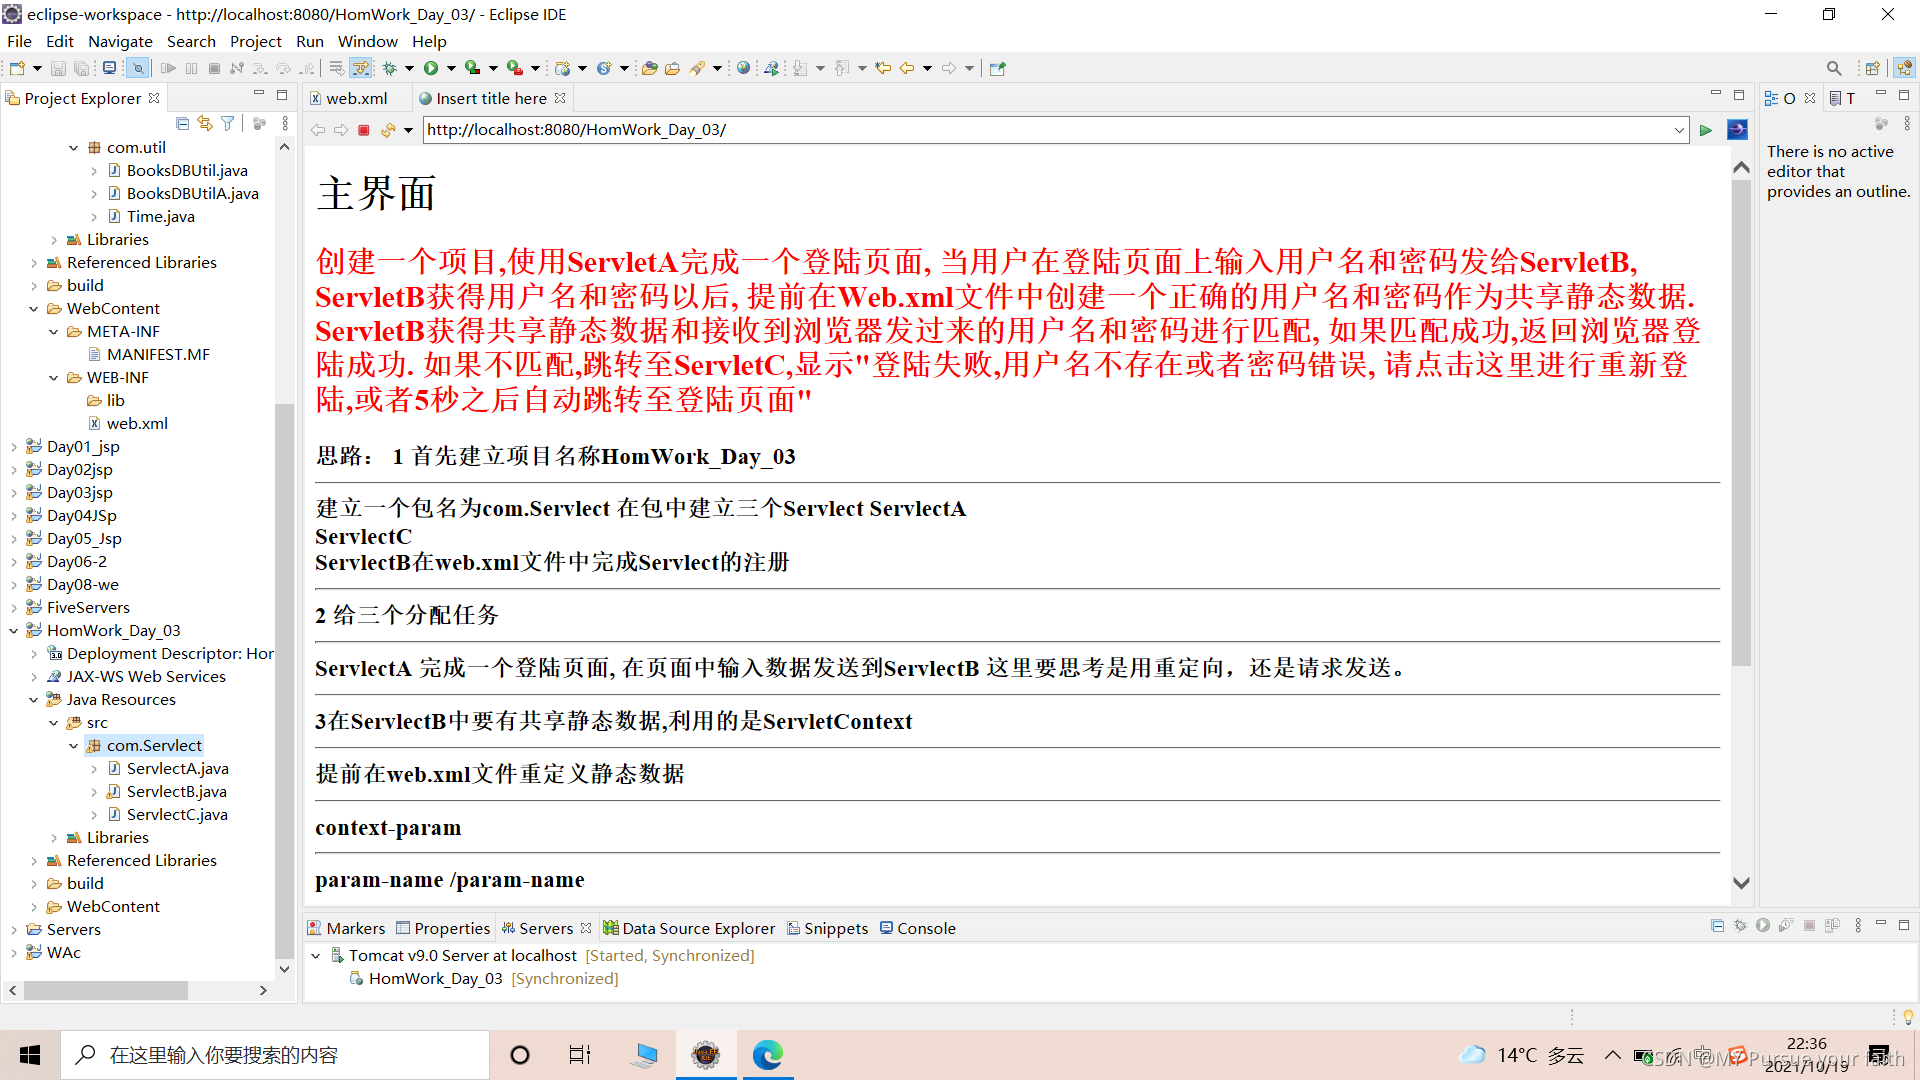Toggle the highlighted Skip All Breakpoints button
Viewport: 1920px width, 1080px height.
click(x=138, y=68)
